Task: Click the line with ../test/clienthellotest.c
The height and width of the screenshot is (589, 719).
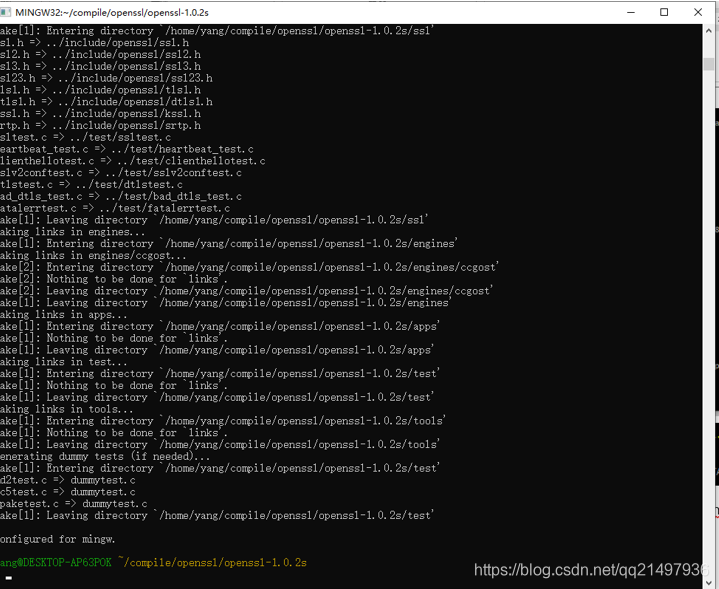Action: click(133, 161)
